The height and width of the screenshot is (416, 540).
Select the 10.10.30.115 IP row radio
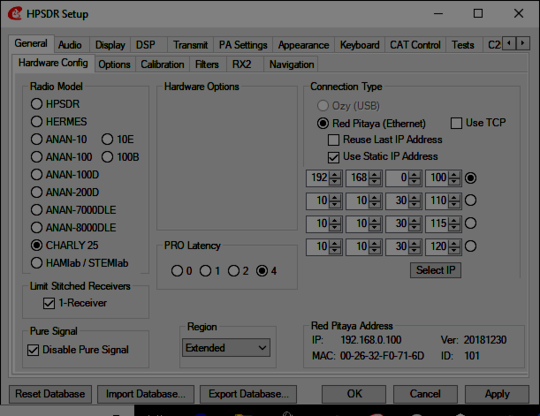pyautogui.click(x=471, y=223)
